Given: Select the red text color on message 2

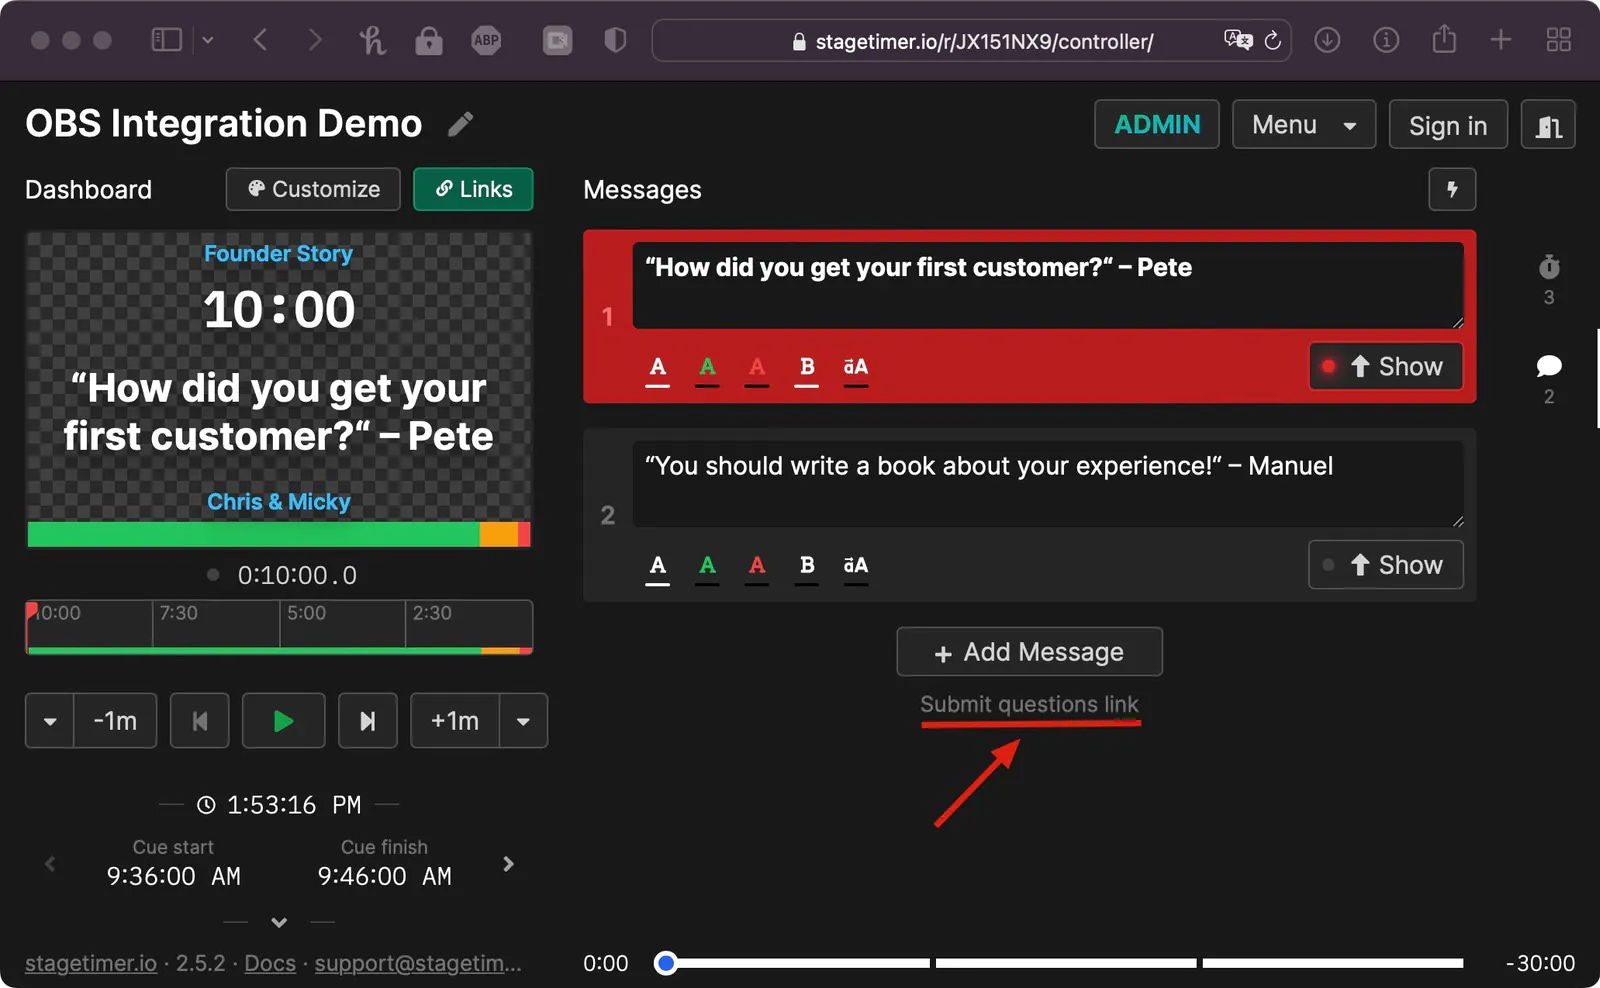Looking at the screenshot, I should point(756,565).
